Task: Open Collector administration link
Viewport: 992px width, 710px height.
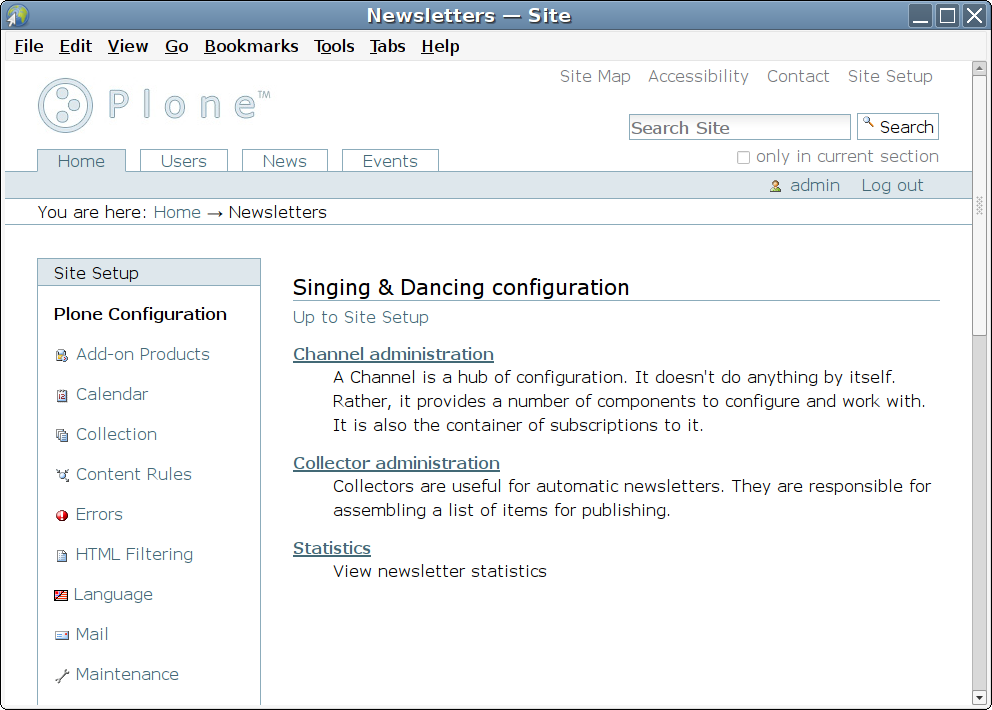Action: coord(396,463)
